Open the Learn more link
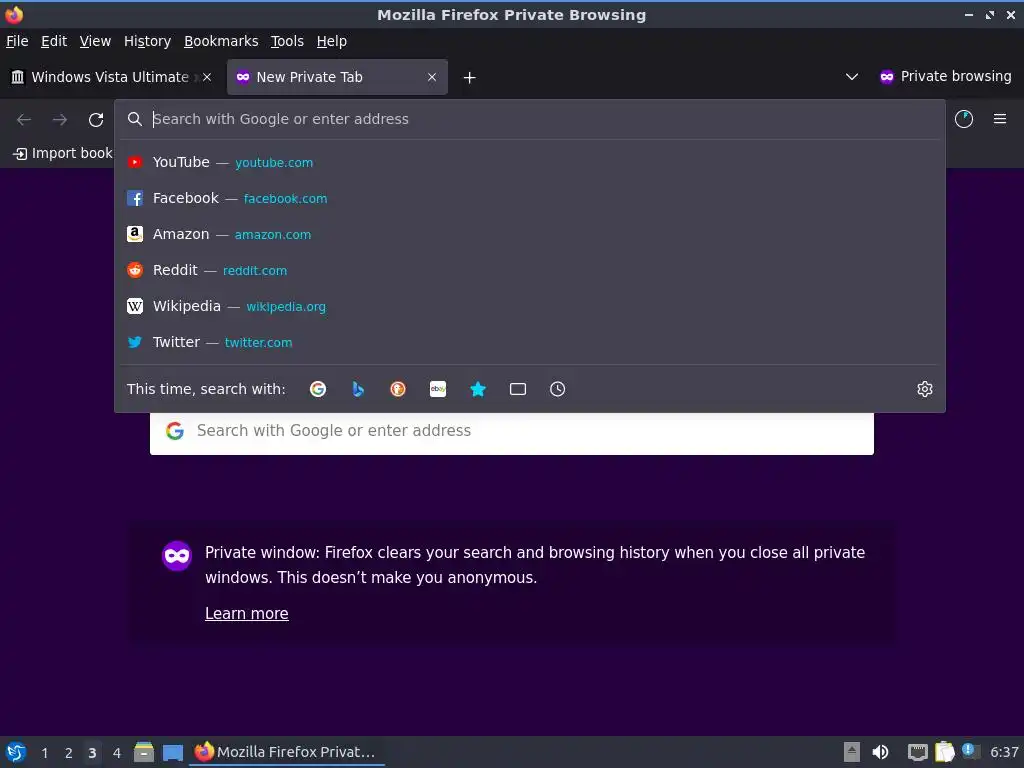Screen dimensions: 1024x768 click(247, 614)
